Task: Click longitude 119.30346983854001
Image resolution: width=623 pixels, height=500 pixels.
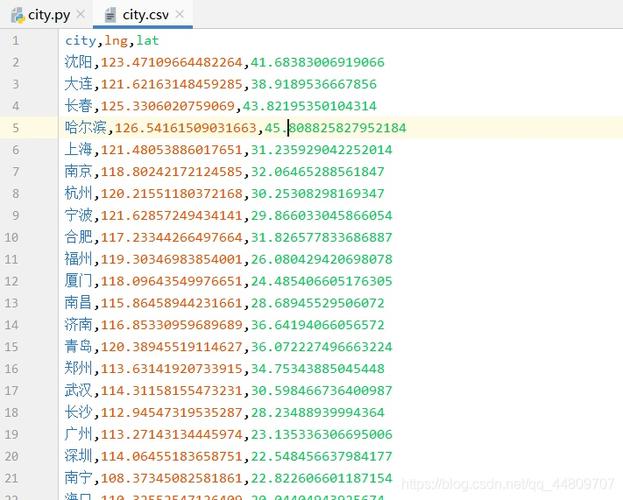Action: click(172, 259)
